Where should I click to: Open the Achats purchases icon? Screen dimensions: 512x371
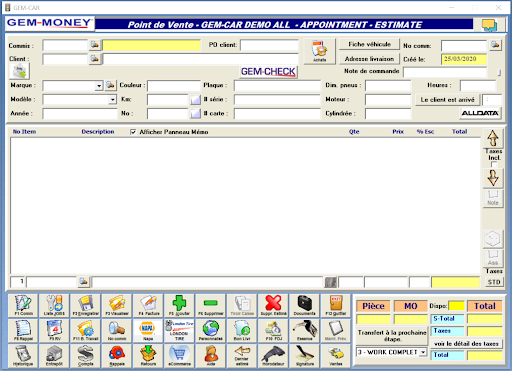[319, 51]
